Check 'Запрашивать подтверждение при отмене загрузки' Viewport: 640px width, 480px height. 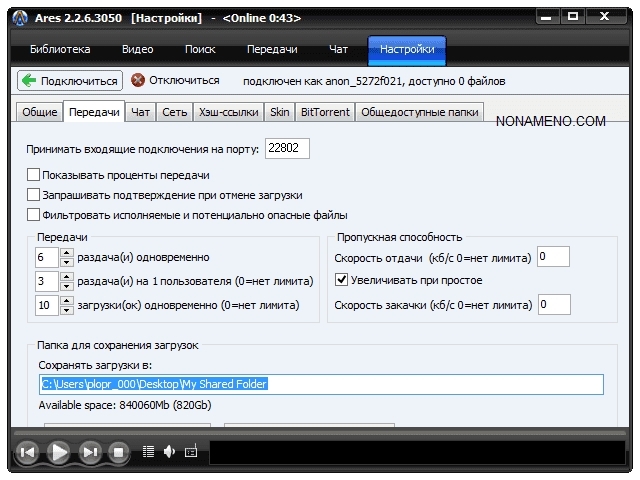pyautogui.click(x=34, y=195)
